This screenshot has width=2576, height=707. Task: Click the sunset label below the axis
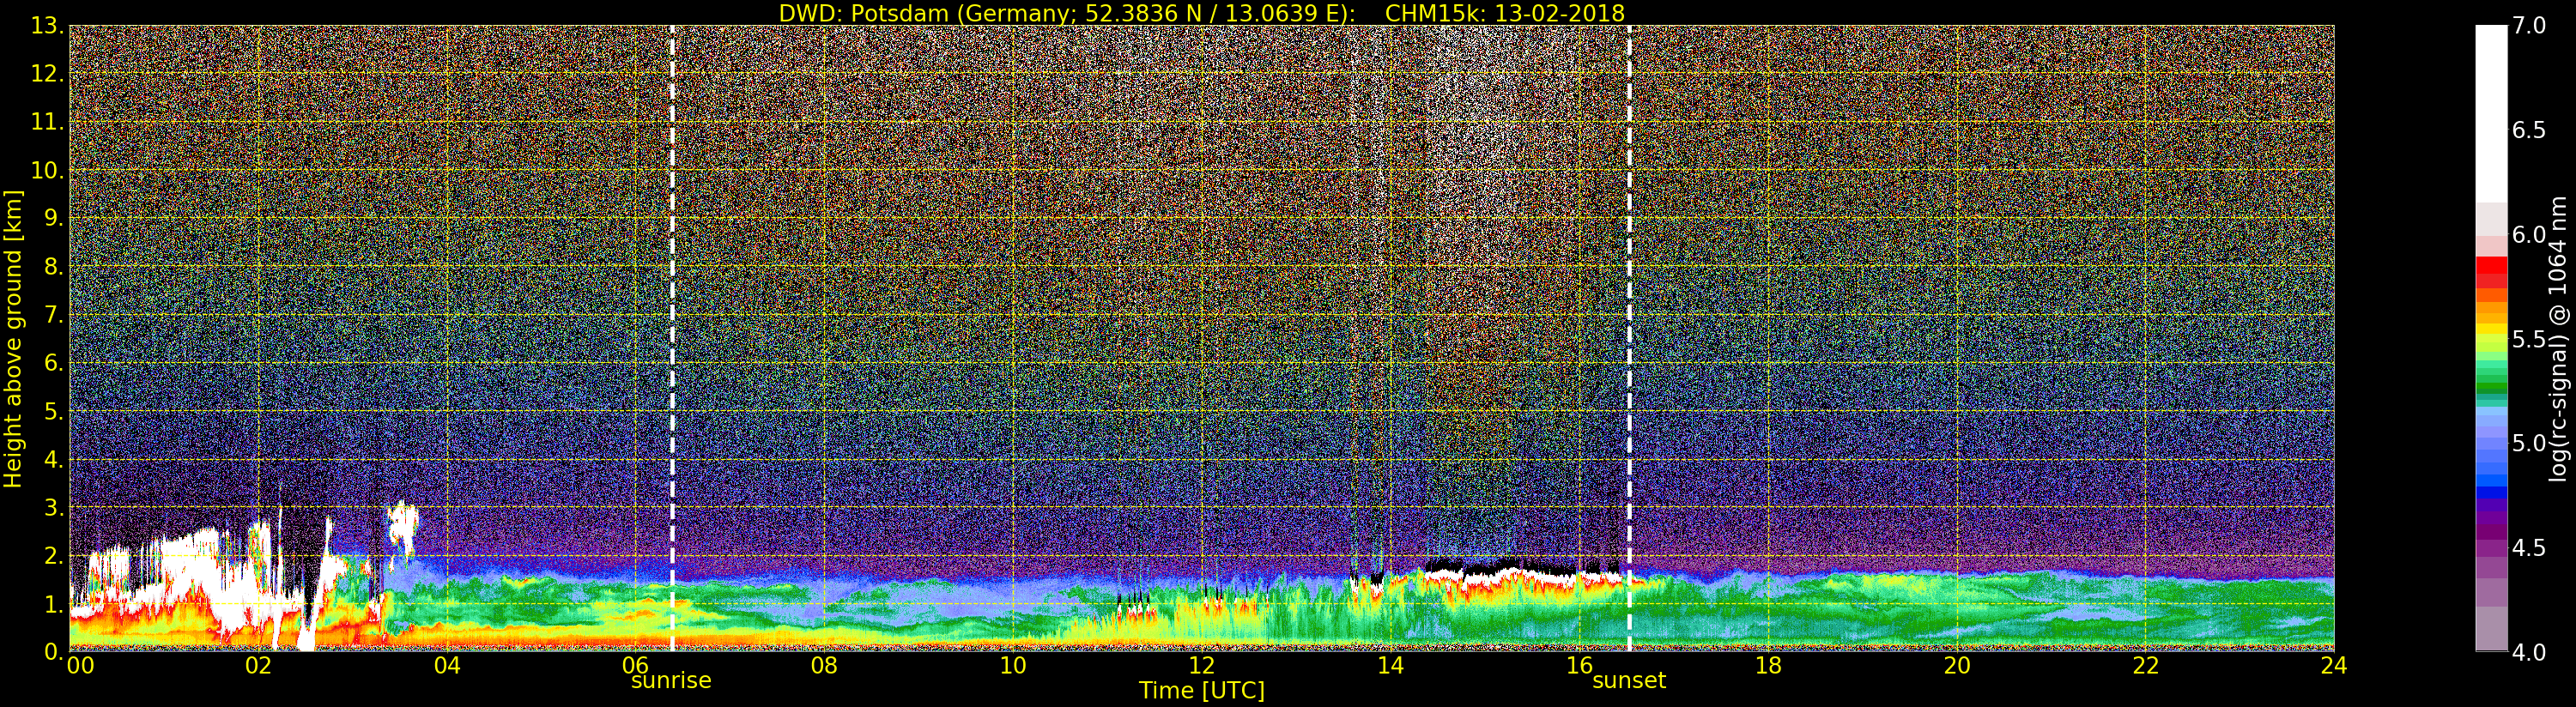tap(1629, 681)
